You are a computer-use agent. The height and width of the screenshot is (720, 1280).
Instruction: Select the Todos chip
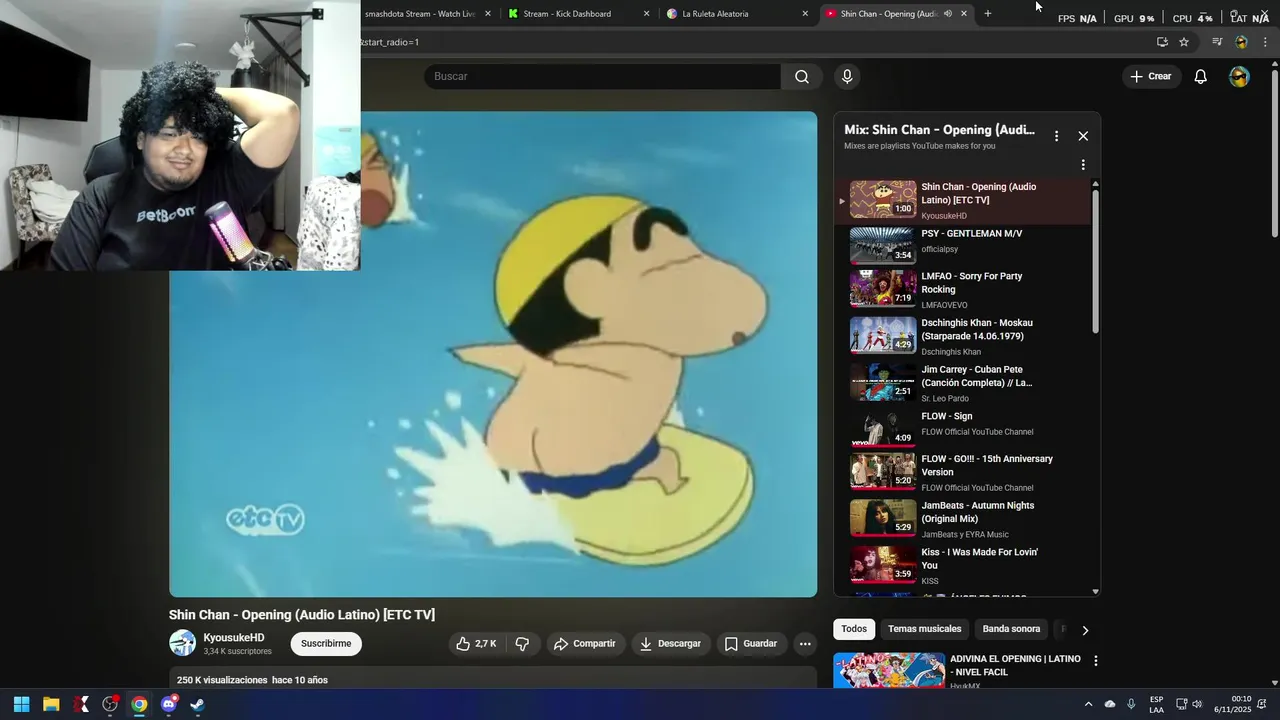tap(854, 629)
